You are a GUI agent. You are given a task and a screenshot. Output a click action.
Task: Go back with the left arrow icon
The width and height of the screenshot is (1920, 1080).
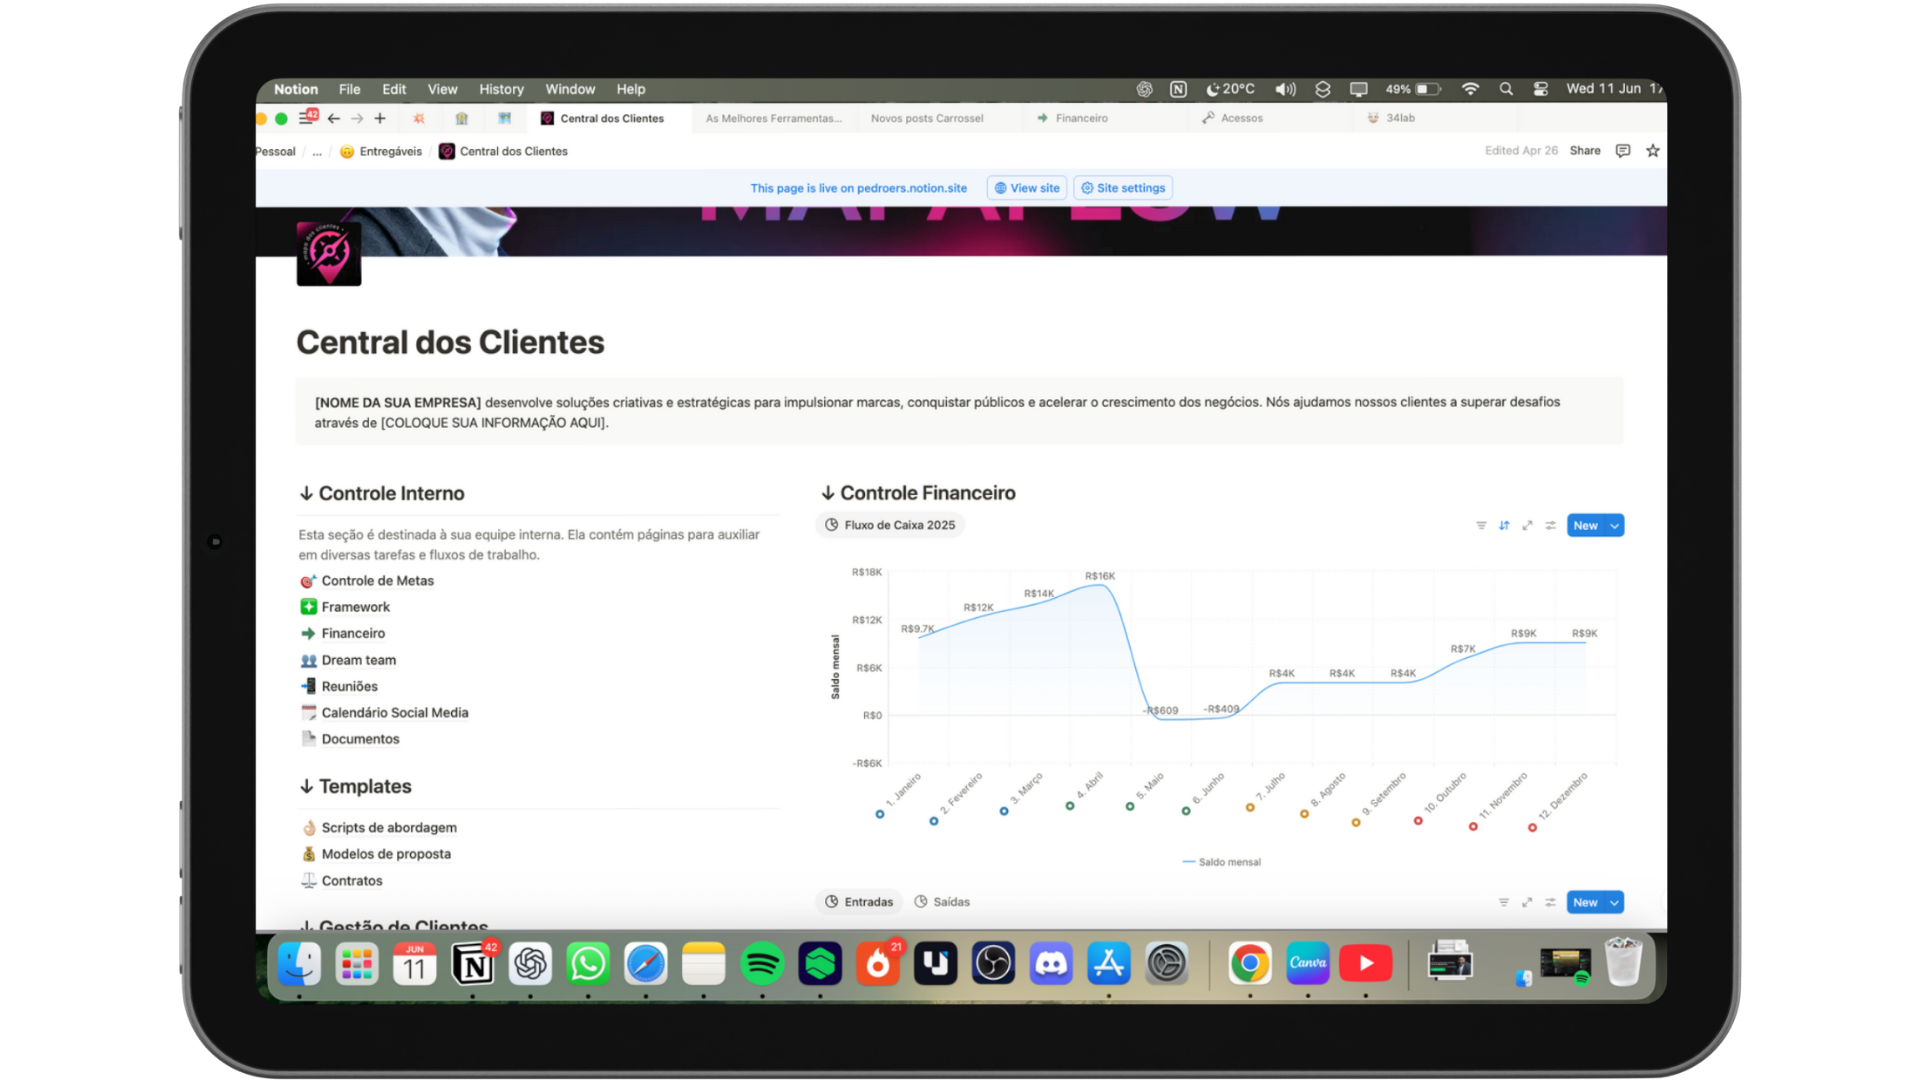click(334, 118)
